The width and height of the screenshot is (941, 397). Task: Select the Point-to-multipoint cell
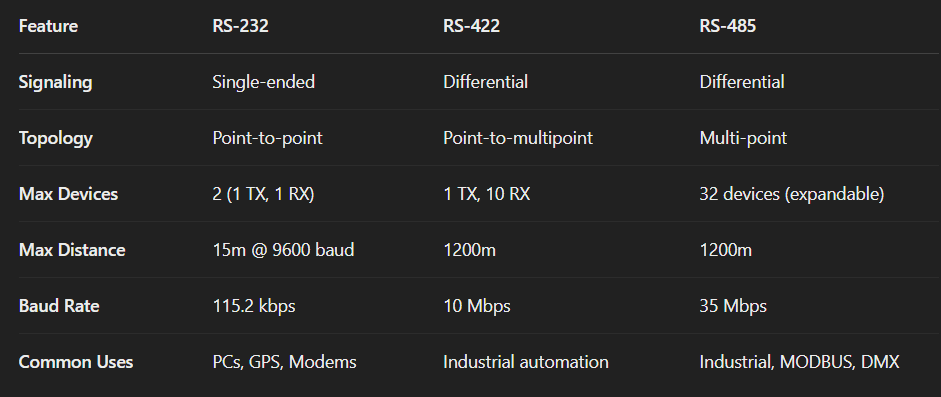click(518, 138)
